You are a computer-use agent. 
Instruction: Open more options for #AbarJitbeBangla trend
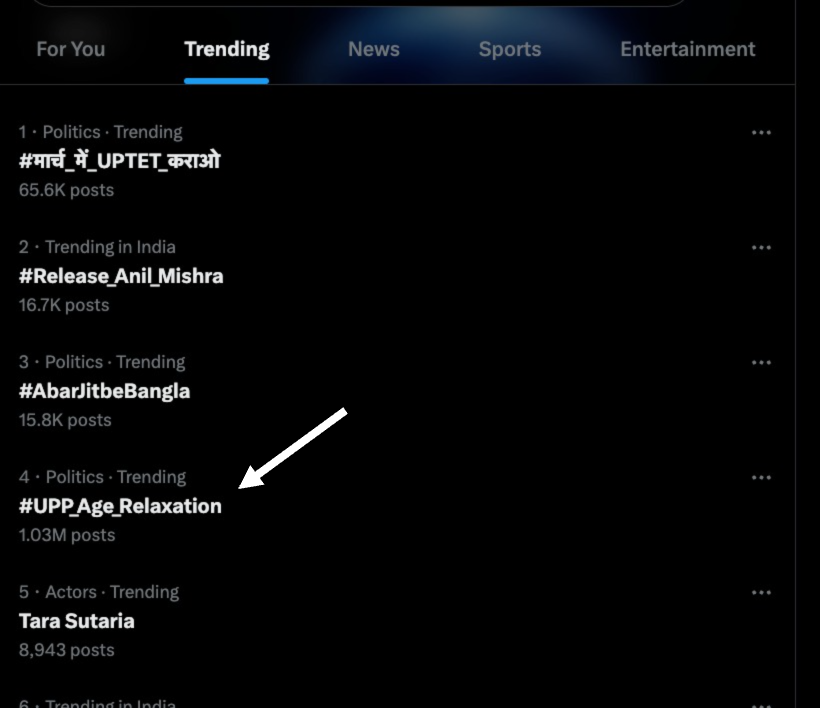[761, 363]
